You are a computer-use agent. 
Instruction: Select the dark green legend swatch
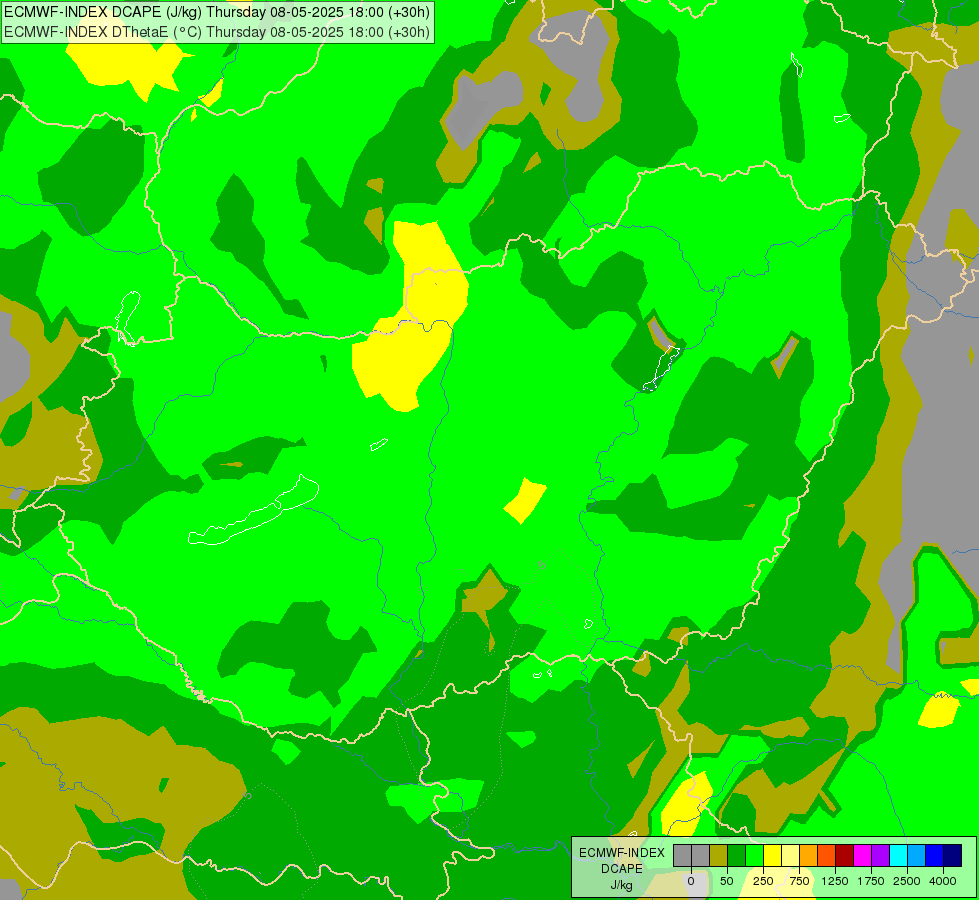point(737,855)
